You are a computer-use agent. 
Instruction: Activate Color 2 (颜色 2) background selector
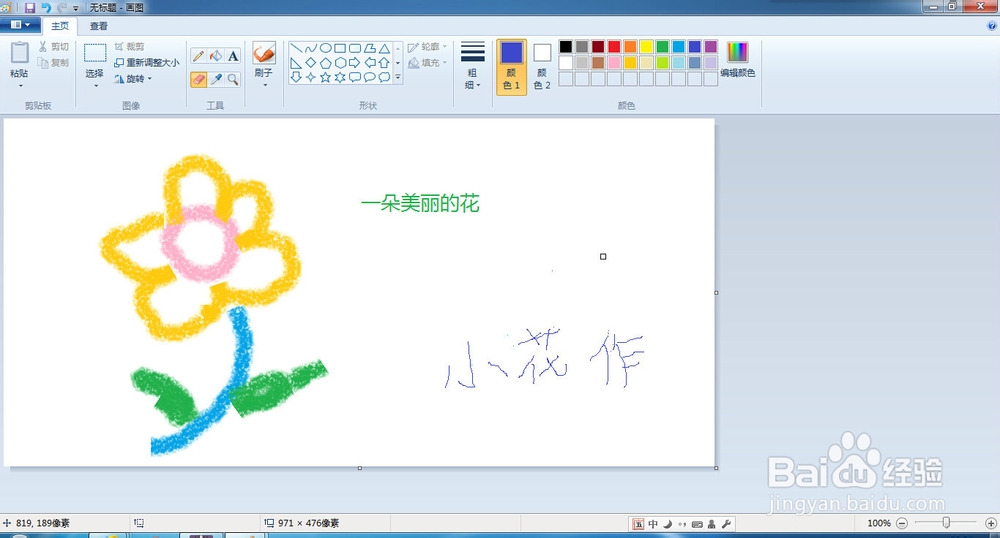click(x=542, y=67)
